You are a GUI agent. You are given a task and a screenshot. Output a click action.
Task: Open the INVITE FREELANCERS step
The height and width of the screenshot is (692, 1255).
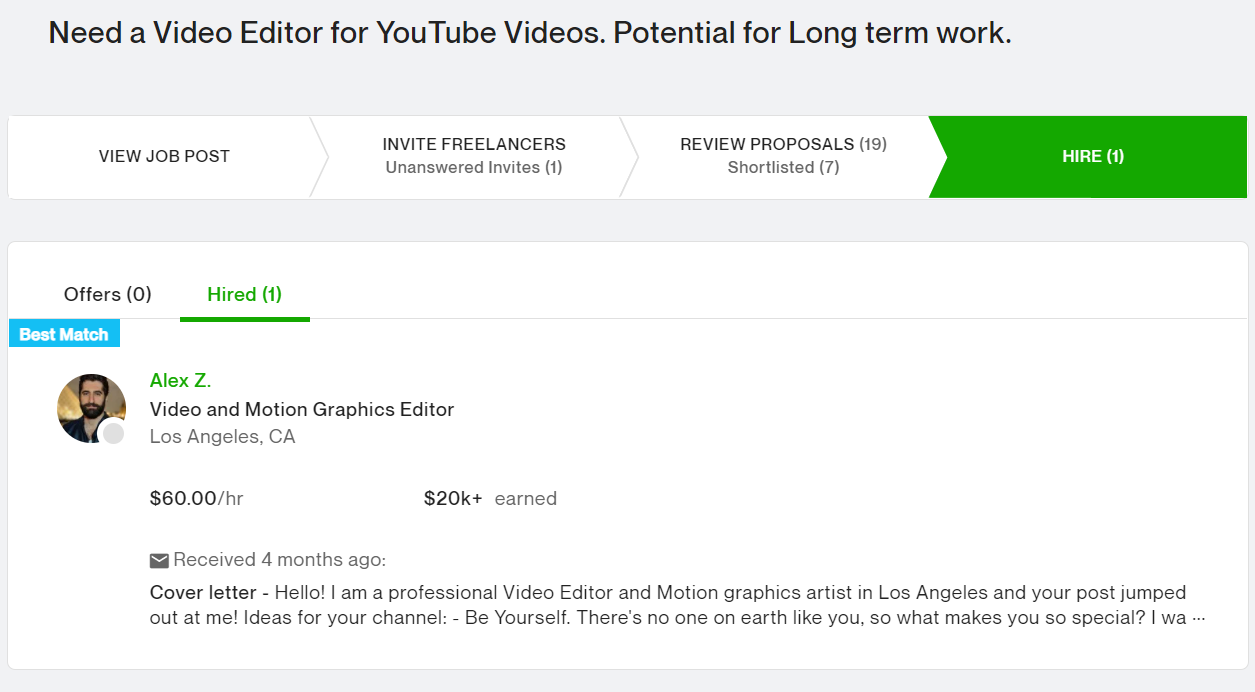click(473, 155)
